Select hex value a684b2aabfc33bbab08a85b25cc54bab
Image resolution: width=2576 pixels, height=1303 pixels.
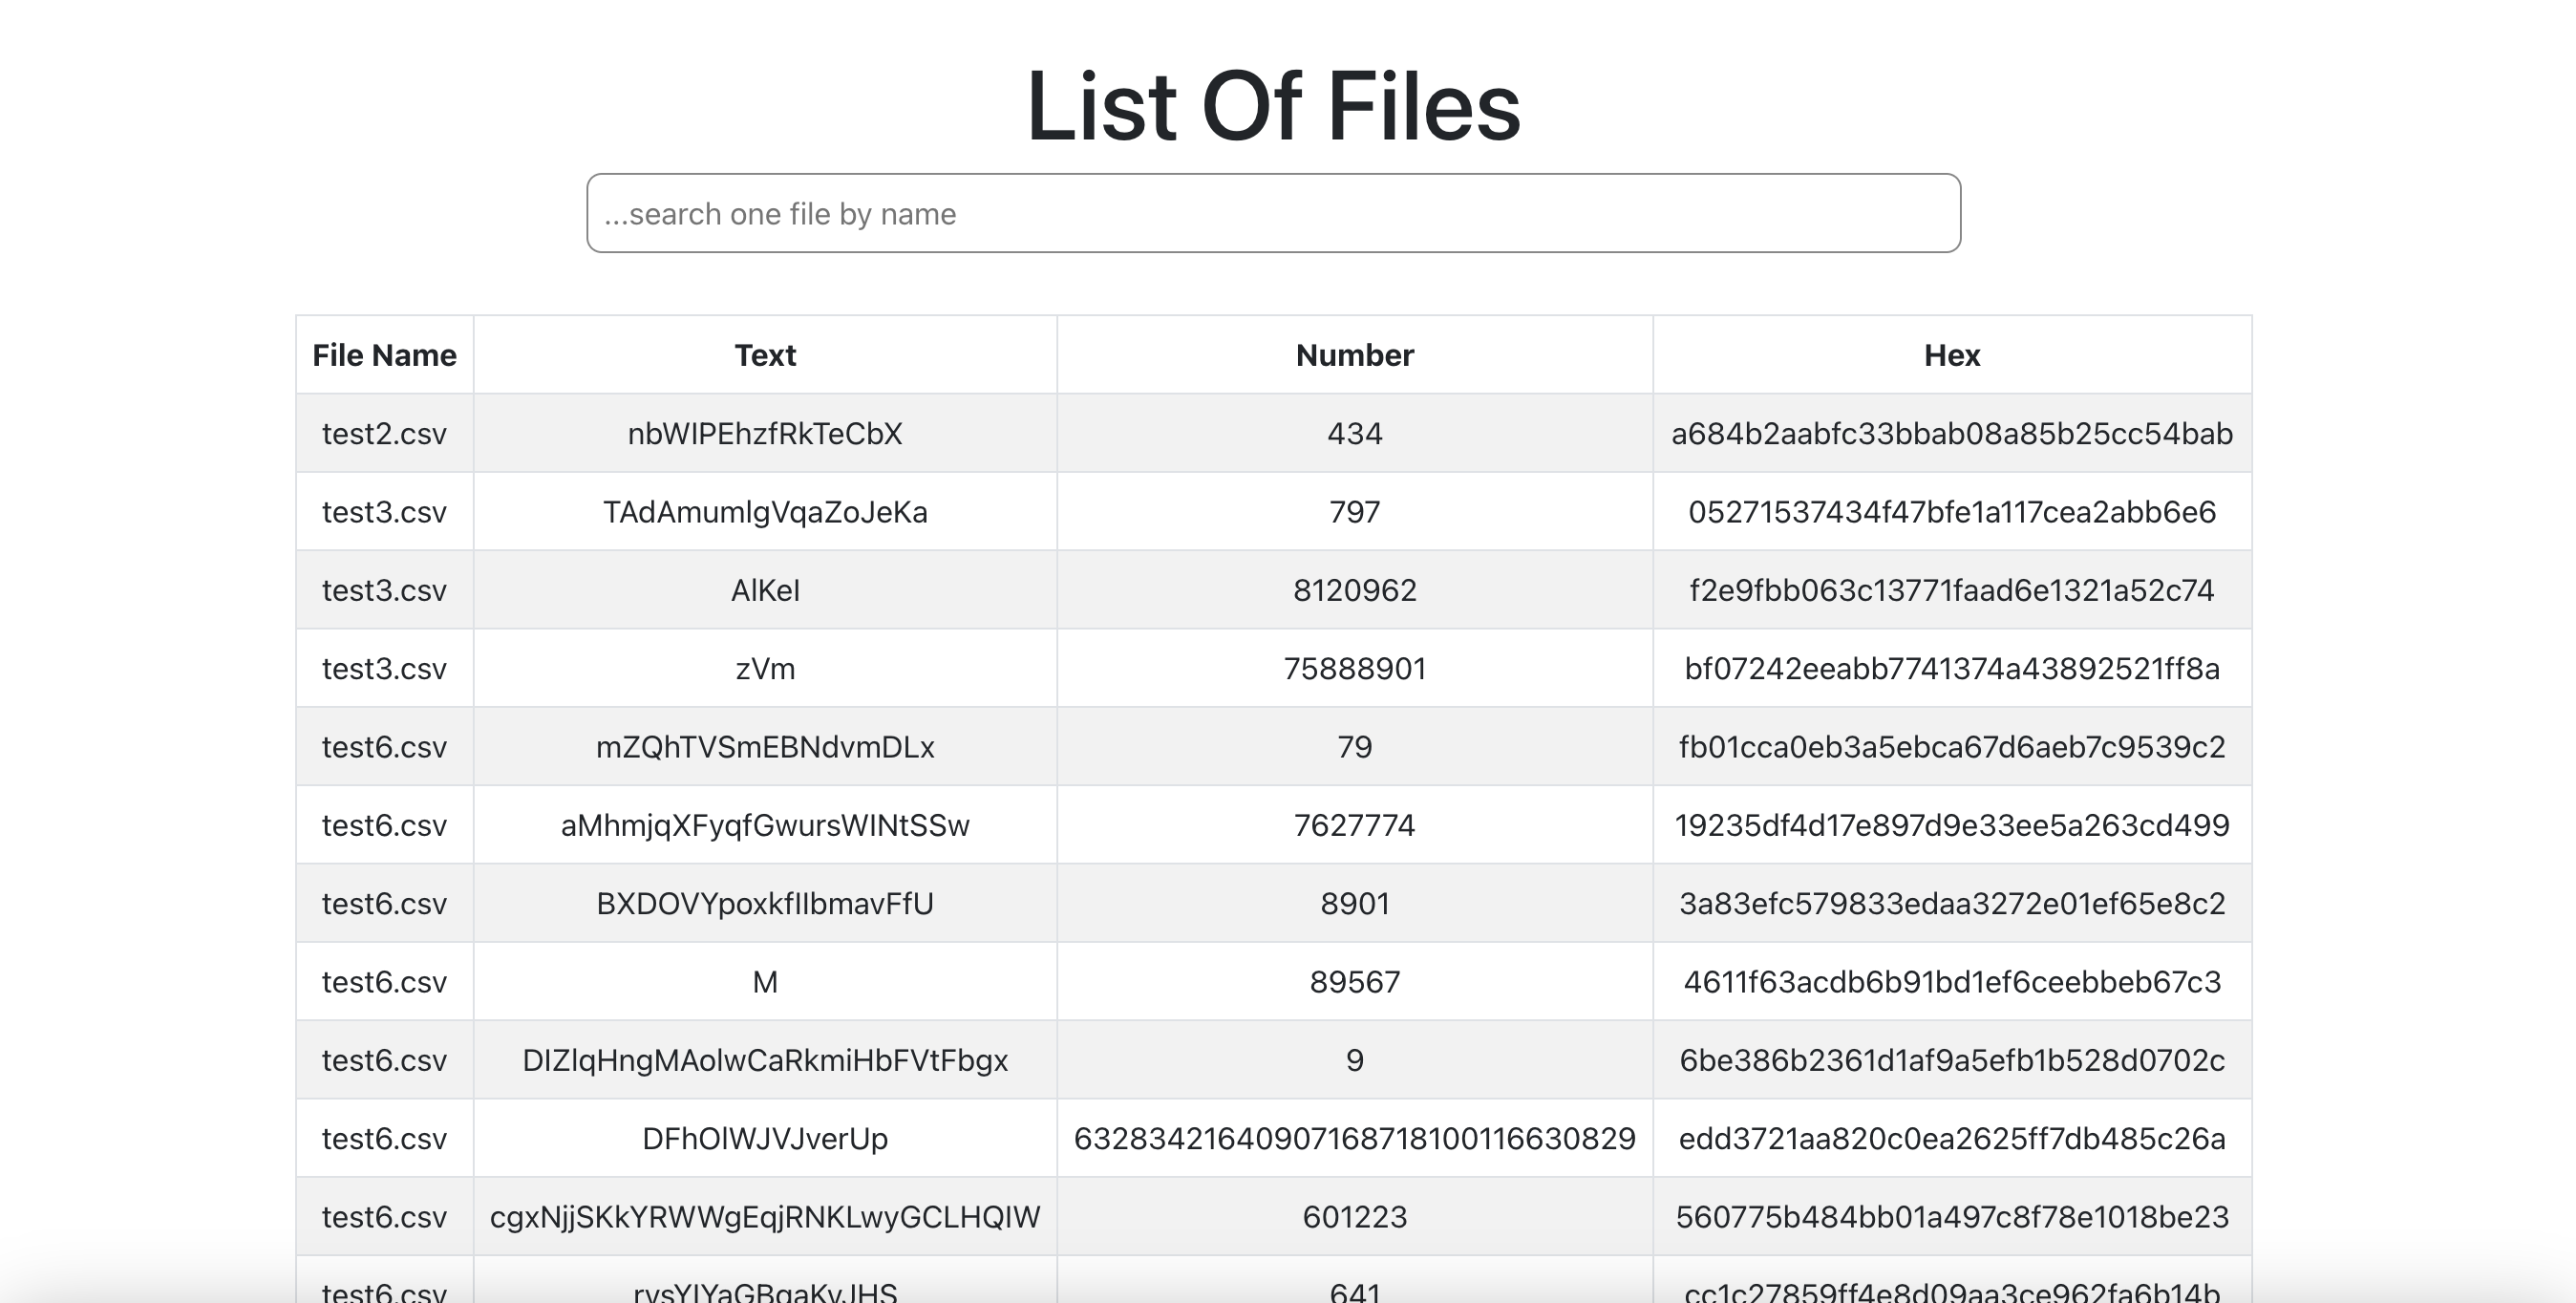tap(1951, 433)
